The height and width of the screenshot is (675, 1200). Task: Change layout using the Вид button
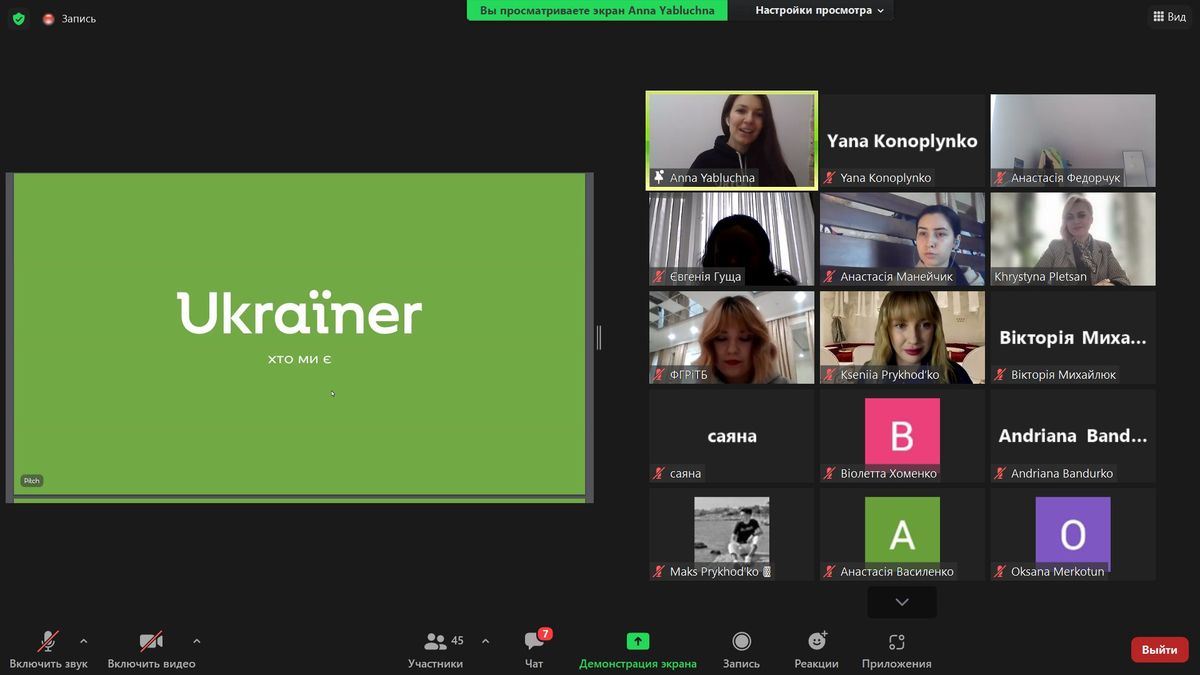click(1169, 16)
